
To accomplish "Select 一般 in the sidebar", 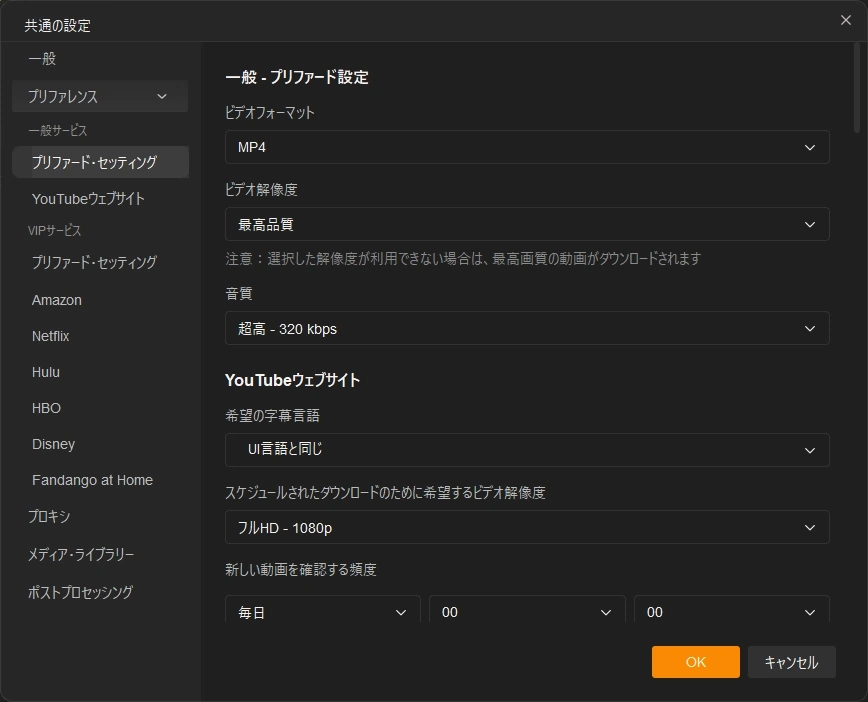I will click(x=100, y=59).
